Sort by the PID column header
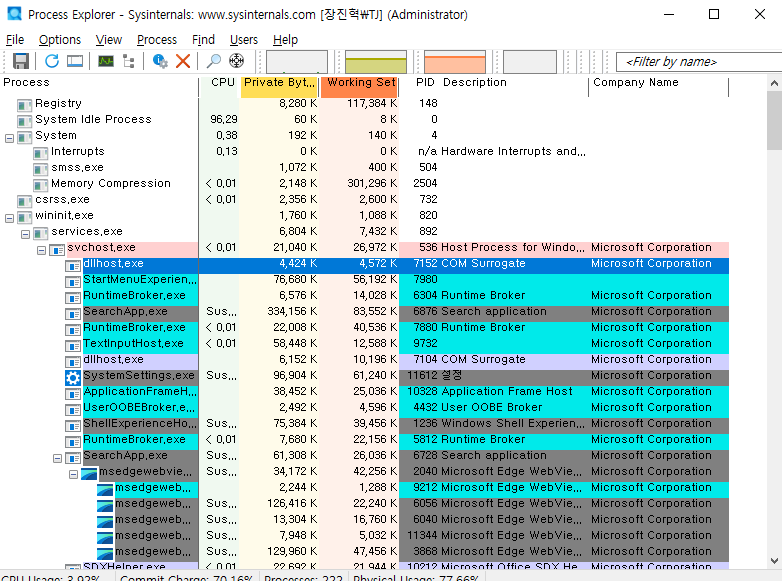Viewport: 782px width, 581px height. [x=420, y=82]
